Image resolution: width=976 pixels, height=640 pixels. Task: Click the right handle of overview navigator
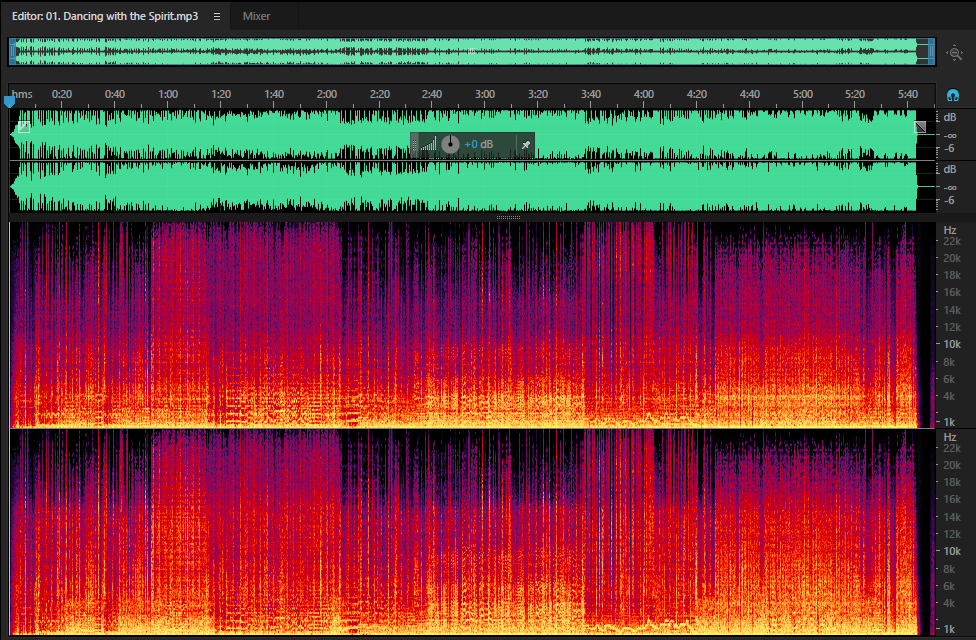pos(932,52)
